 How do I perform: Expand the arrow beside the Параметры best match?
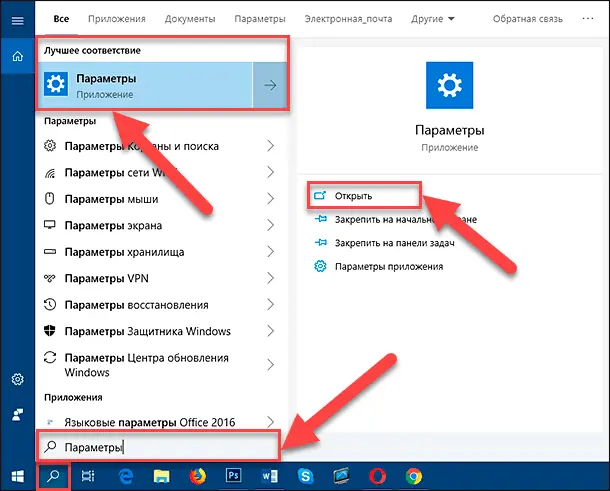coord(270,86)
